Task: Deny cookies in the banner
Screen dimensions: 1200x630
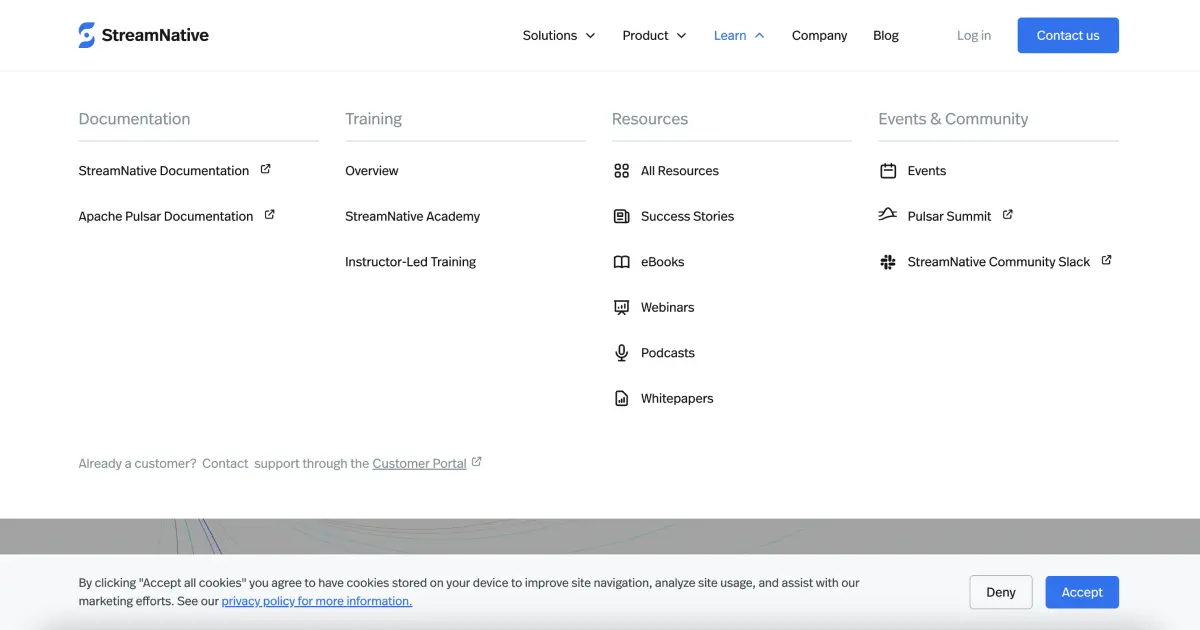Action: click(x=1001, y=592)
